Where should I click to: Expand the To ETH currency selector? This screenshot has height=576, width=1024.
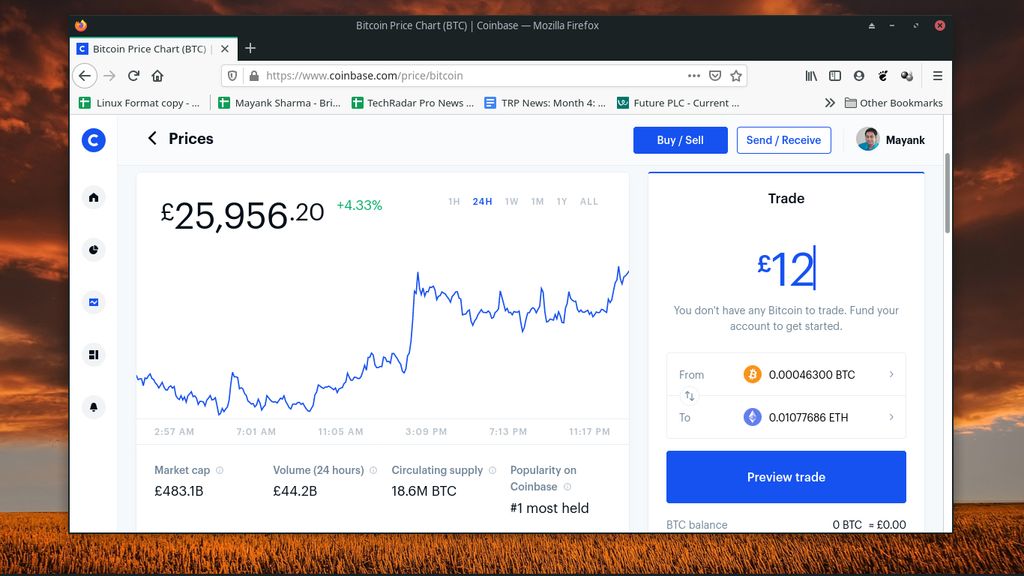pyautogui.click(x=891, y=418)
